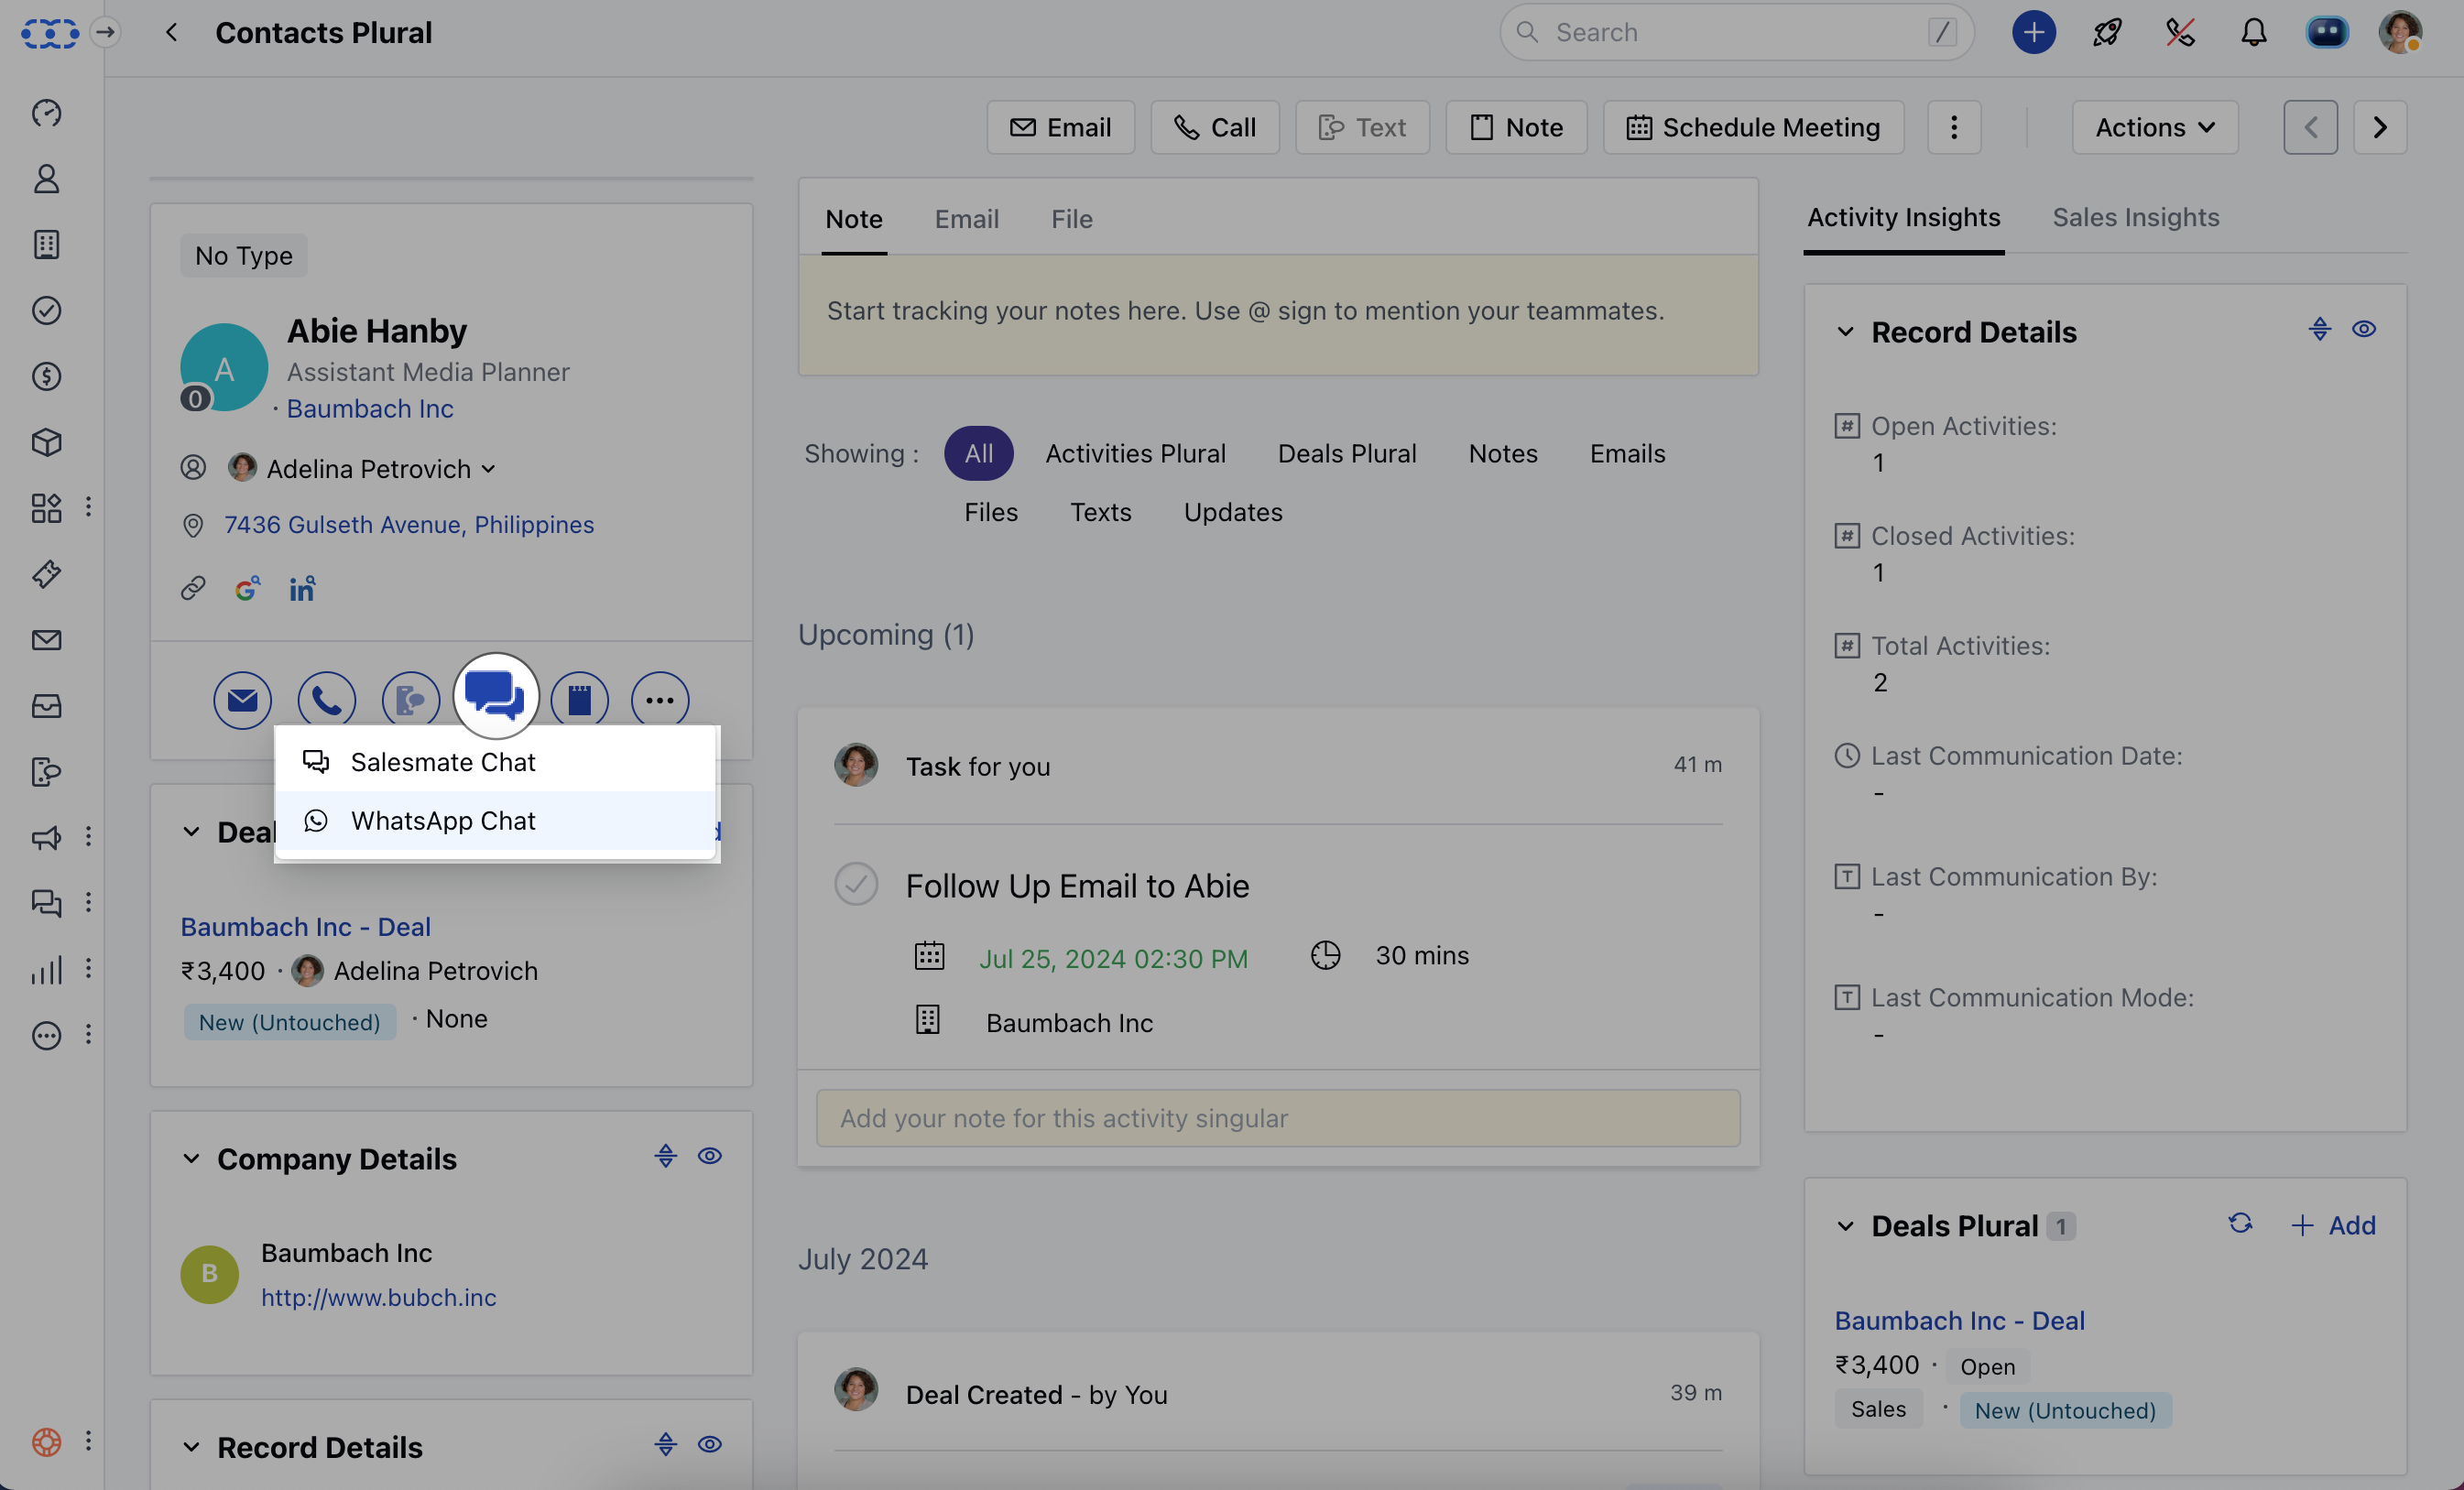Refresh the Deals Plural panel
The height and width of the screenshot is (1490, 2464).
coord(2240,1224)
